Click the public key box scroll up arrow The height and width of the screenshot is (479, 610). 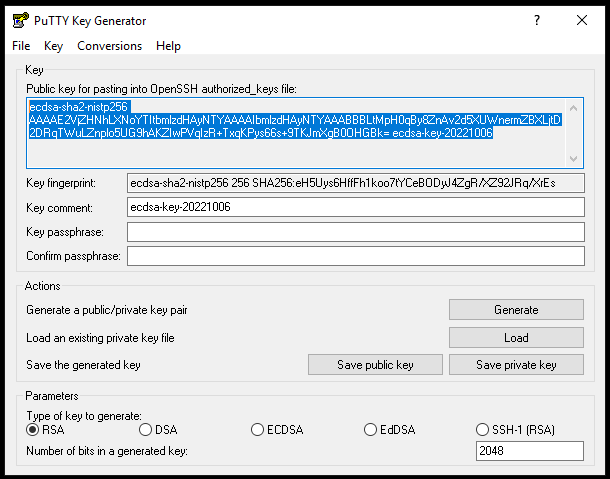tap(573, 109)
